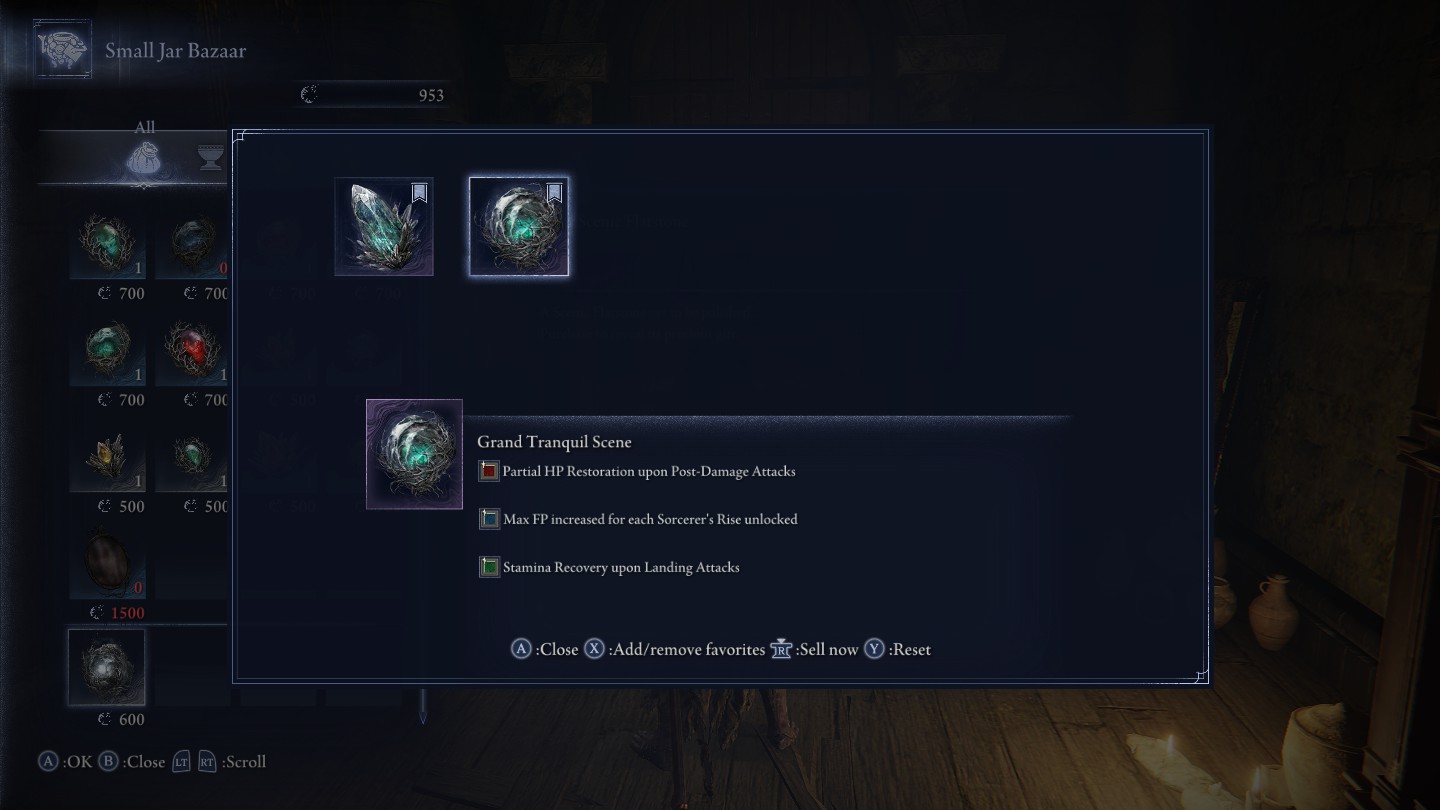Click the Close button prompt in dialog
Screen dimensions: 1440x810
(x=545, y=649)
